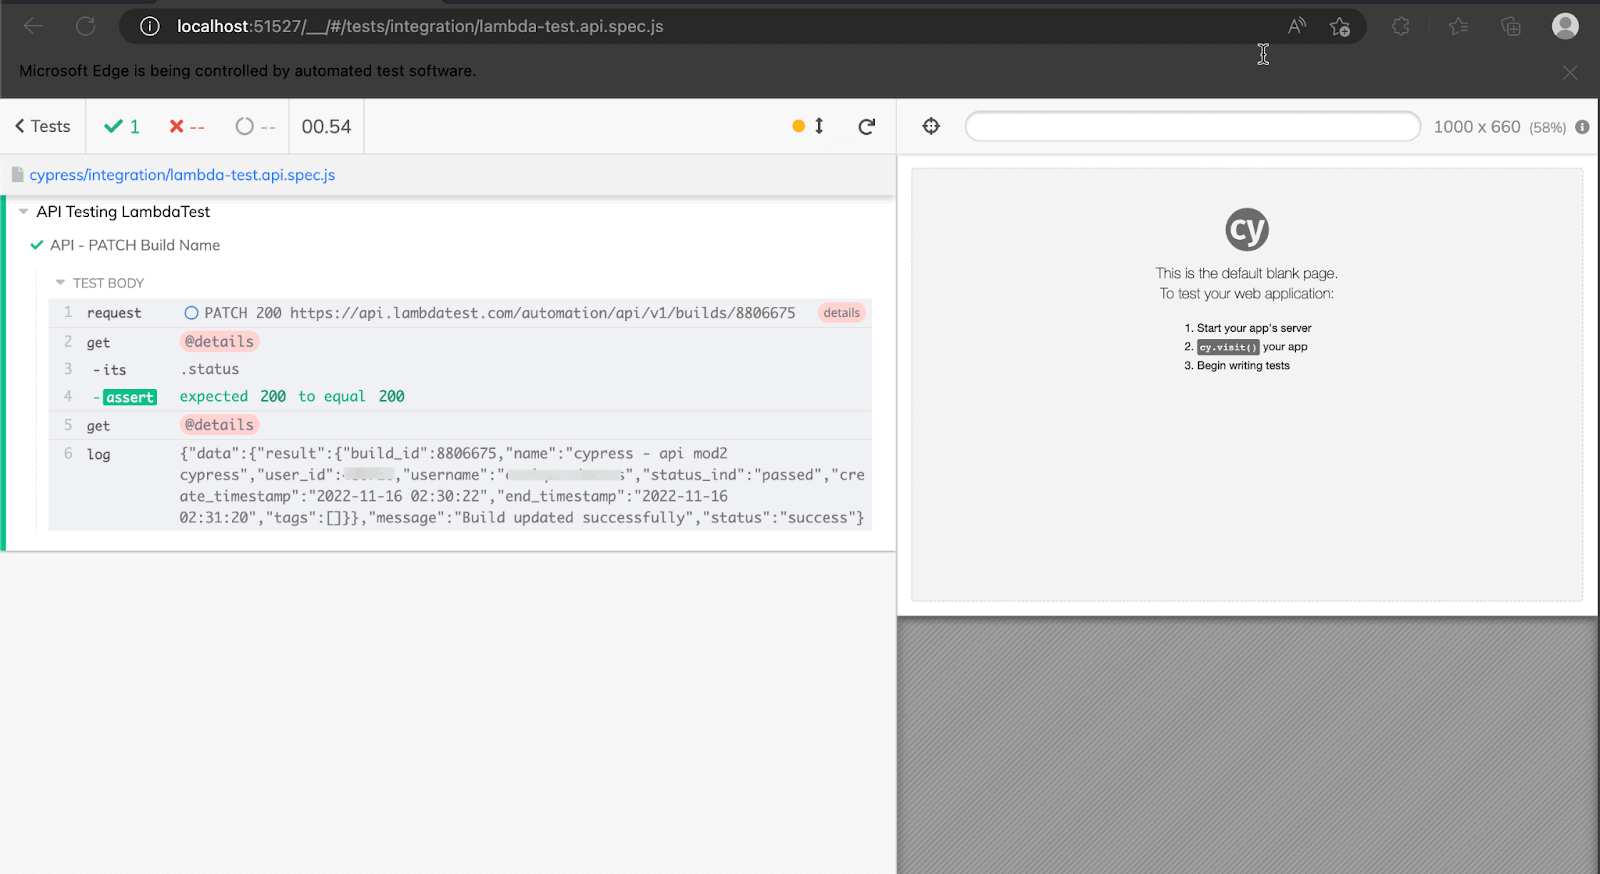Dismiss the automated test software banner
The image size is (1600, 874).
[1570, 72]
